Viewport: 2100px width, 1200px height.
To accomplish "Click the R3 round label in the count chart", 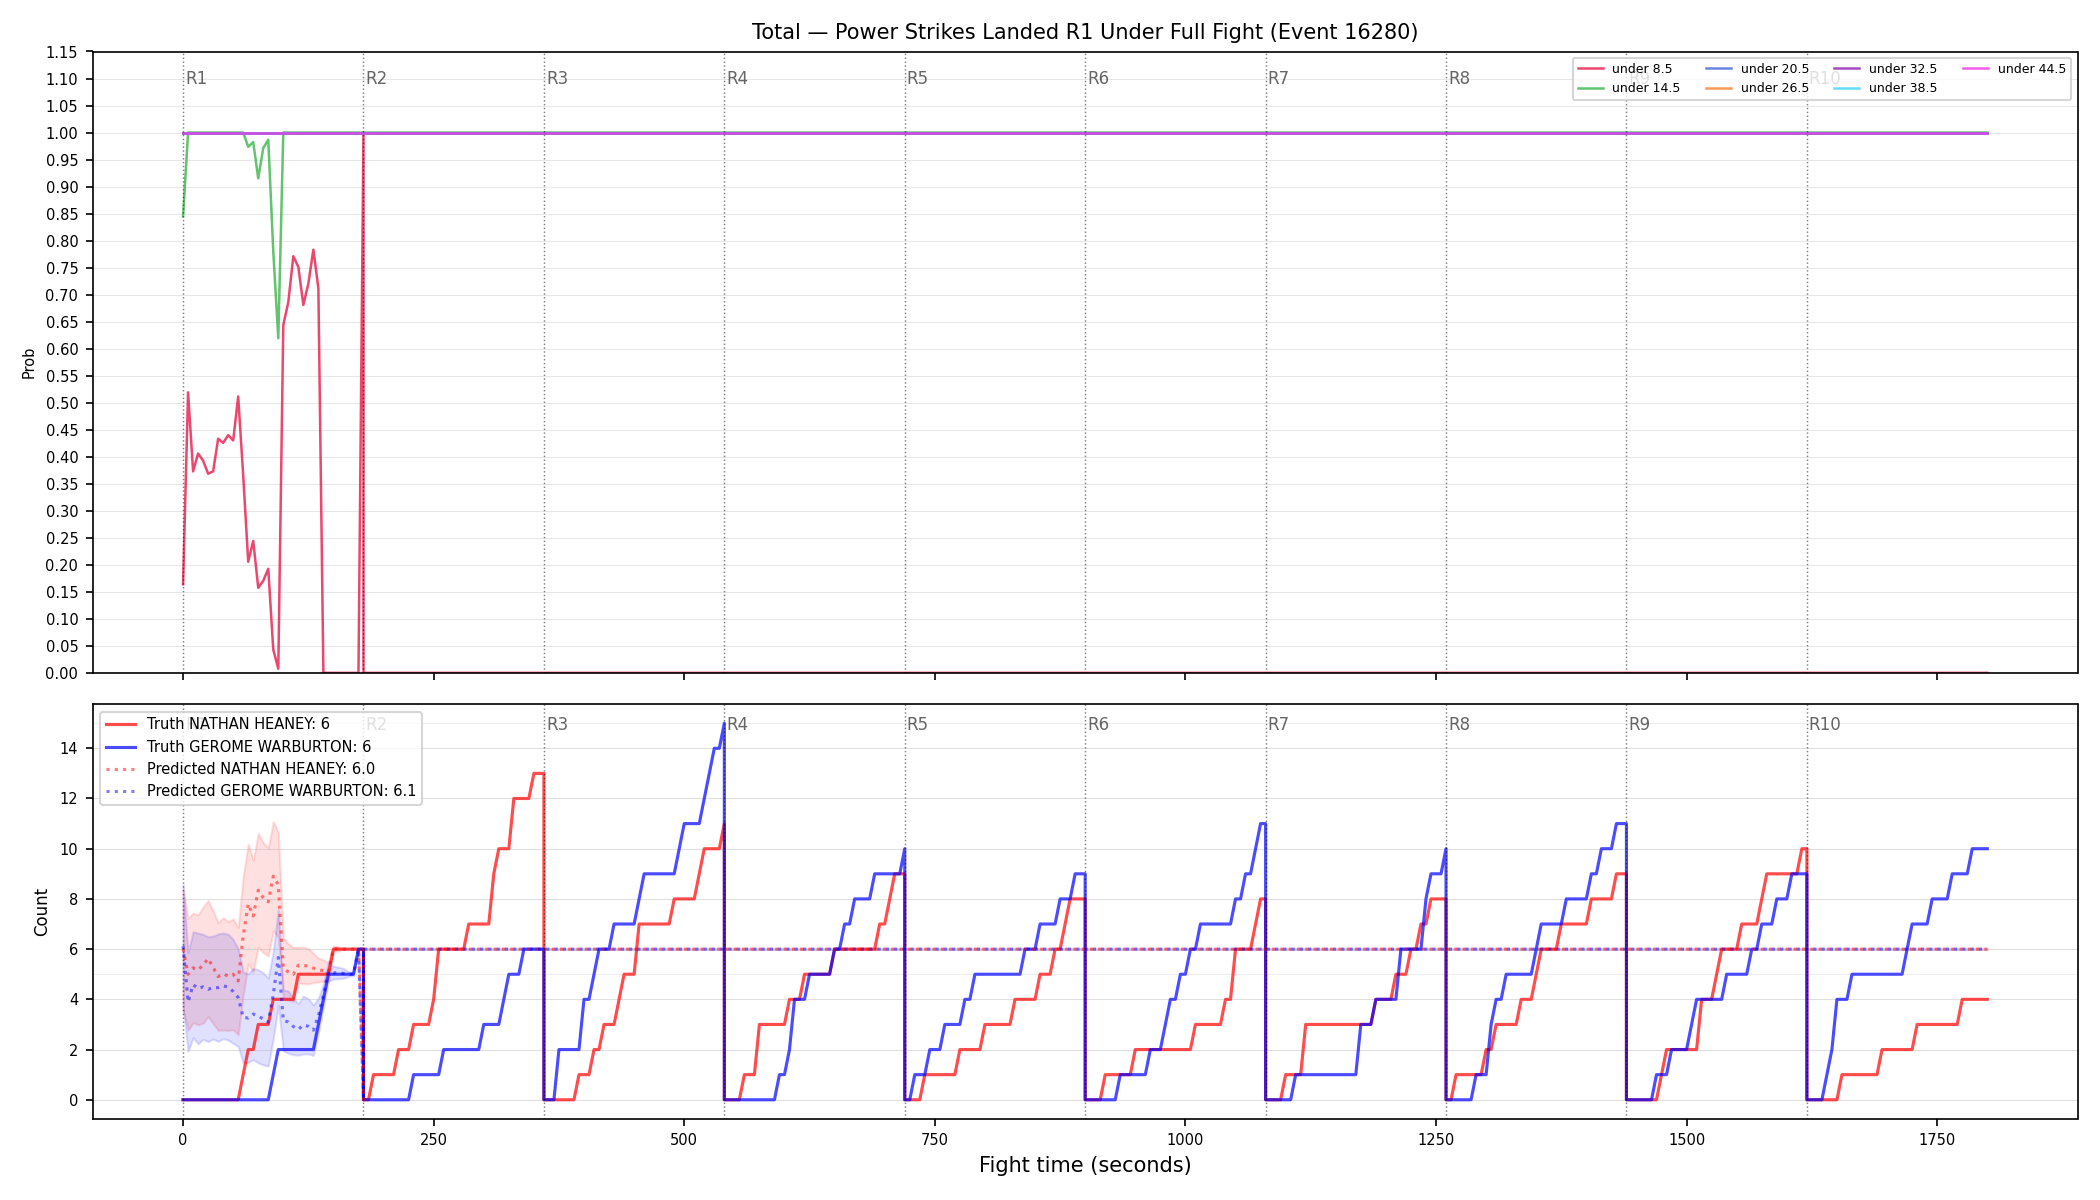I will click(x=557, y=724).
